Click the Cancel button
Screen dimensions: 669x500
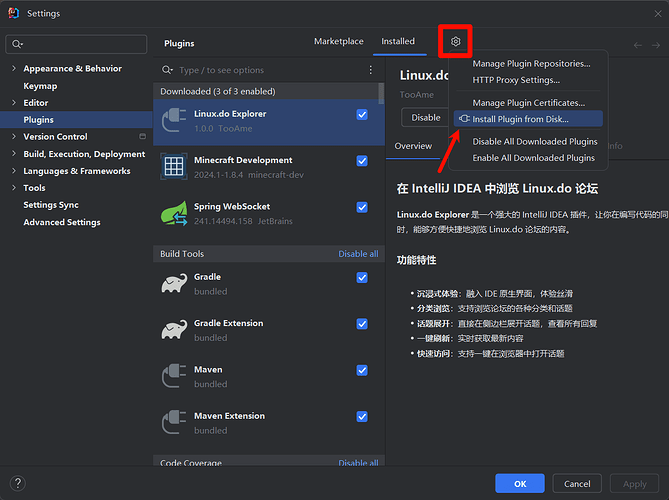pos(577,483)
